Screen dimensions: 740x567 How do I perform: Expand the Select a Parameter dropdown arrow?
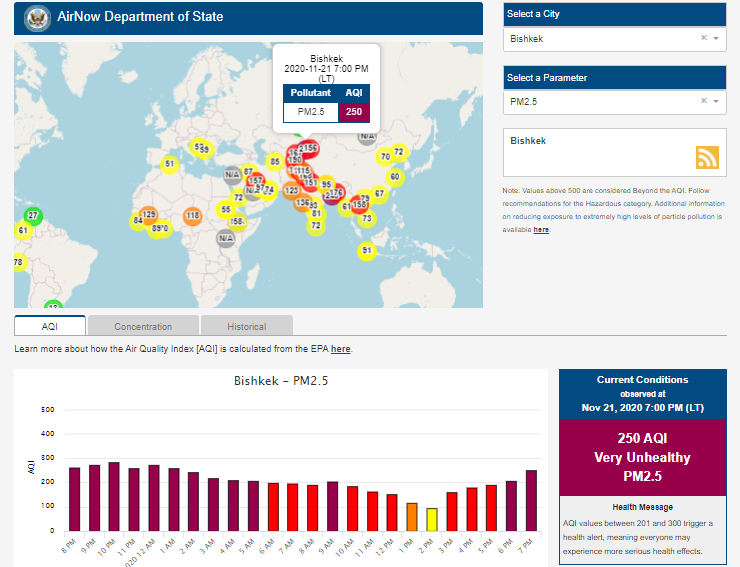coord(716,101)
